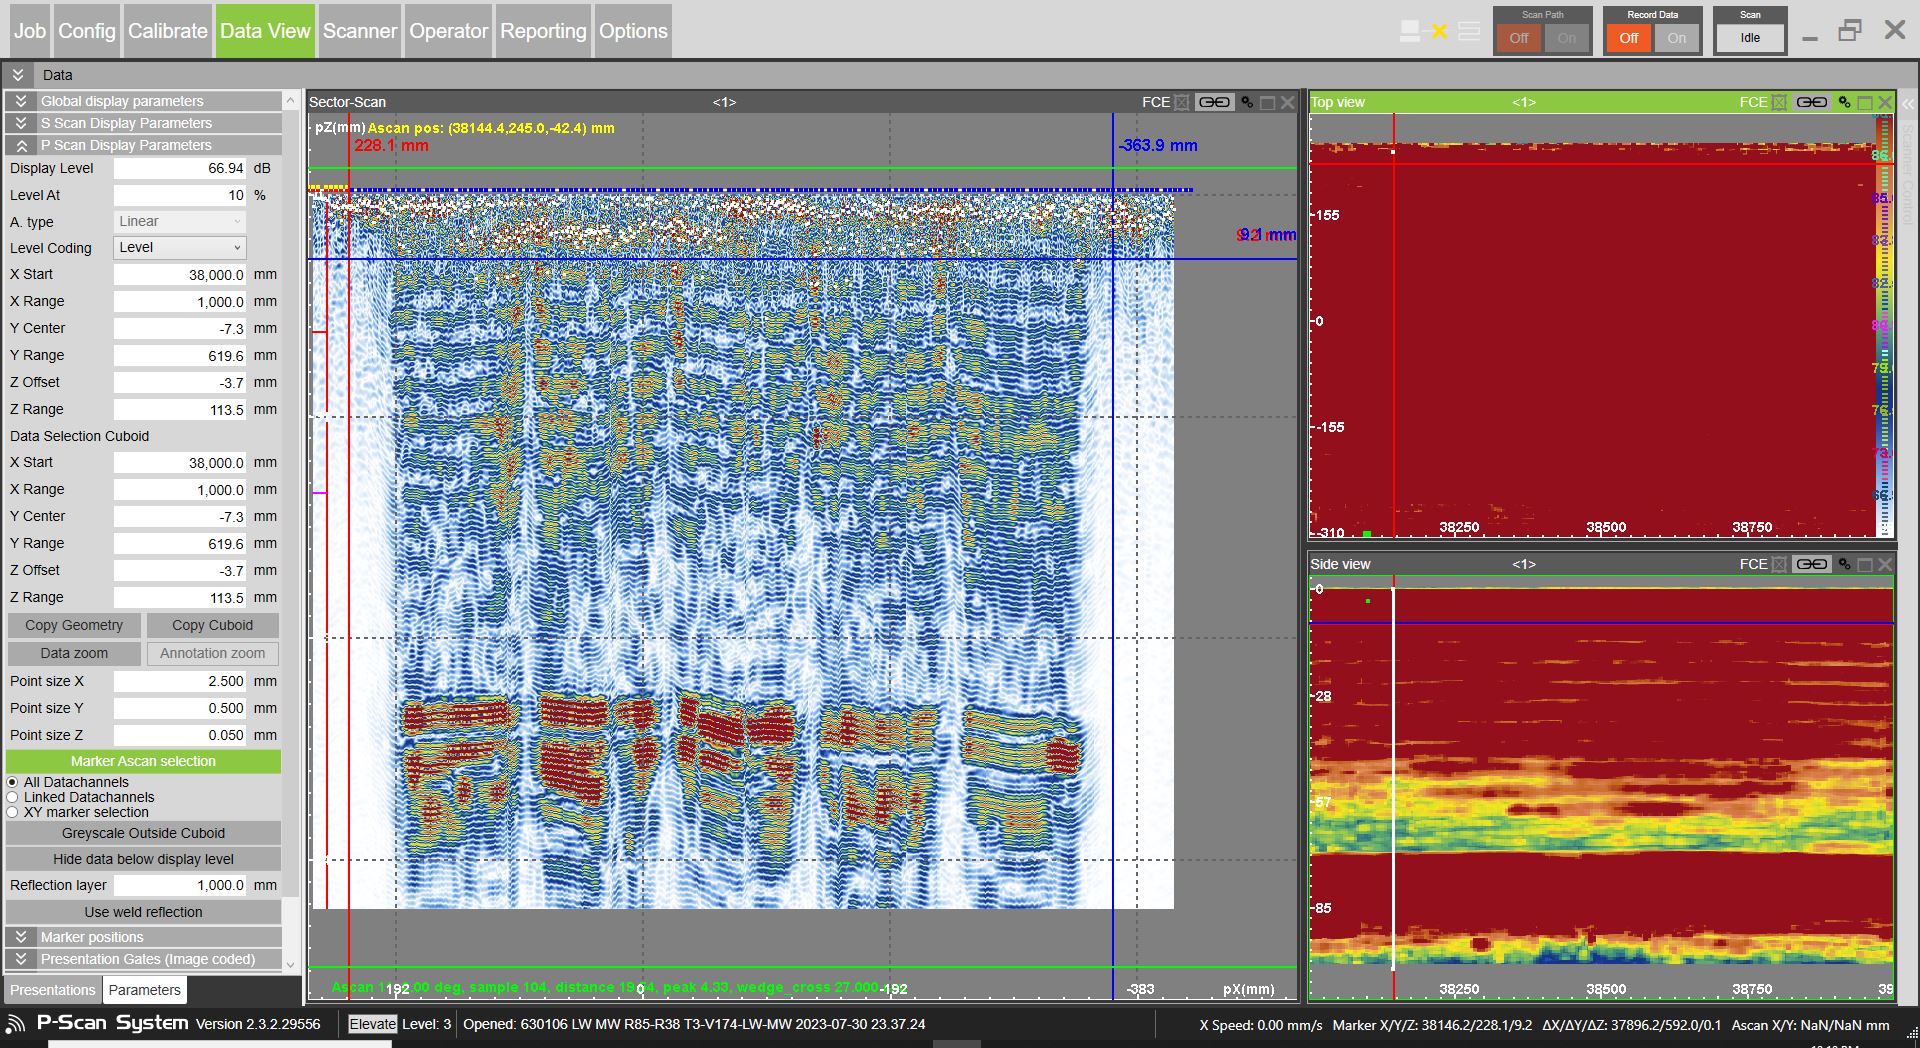
Task: Open the Calibrate tab
Action: [167, 31]
